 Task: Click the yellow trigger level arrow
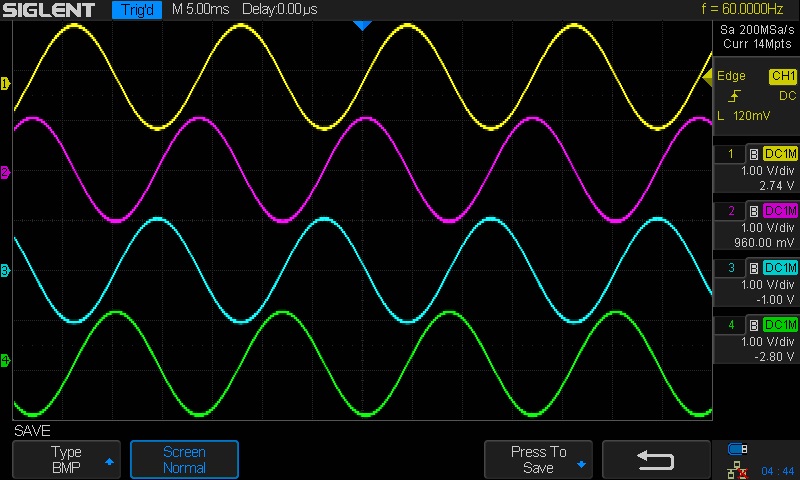[x=707, y=77]
